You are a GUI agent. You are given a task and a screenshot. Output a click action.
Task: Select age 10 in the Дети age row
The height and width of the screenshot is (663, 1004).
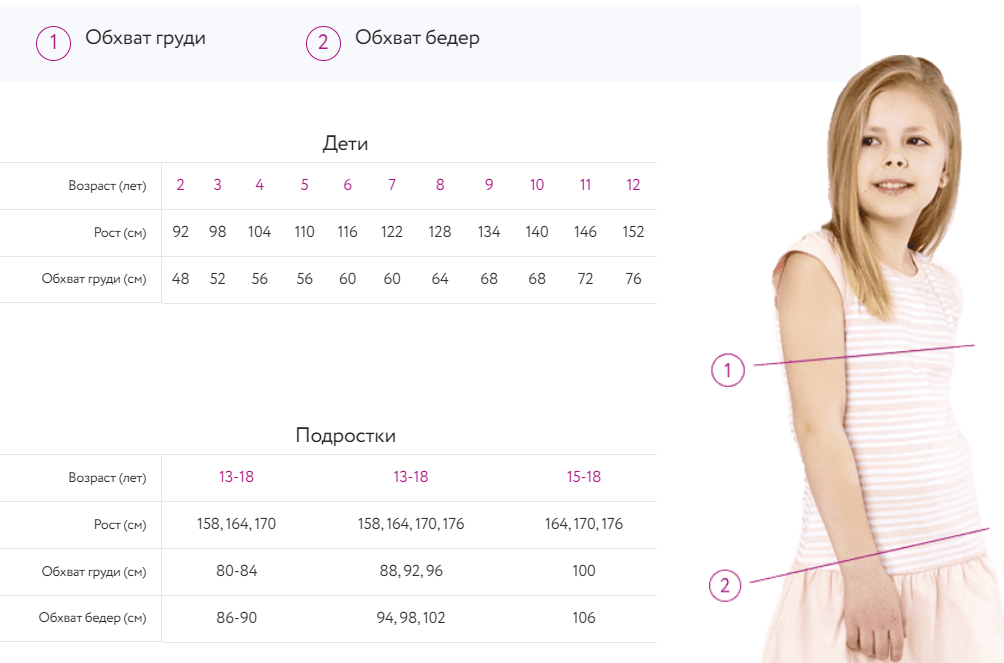tap(537, 185)
